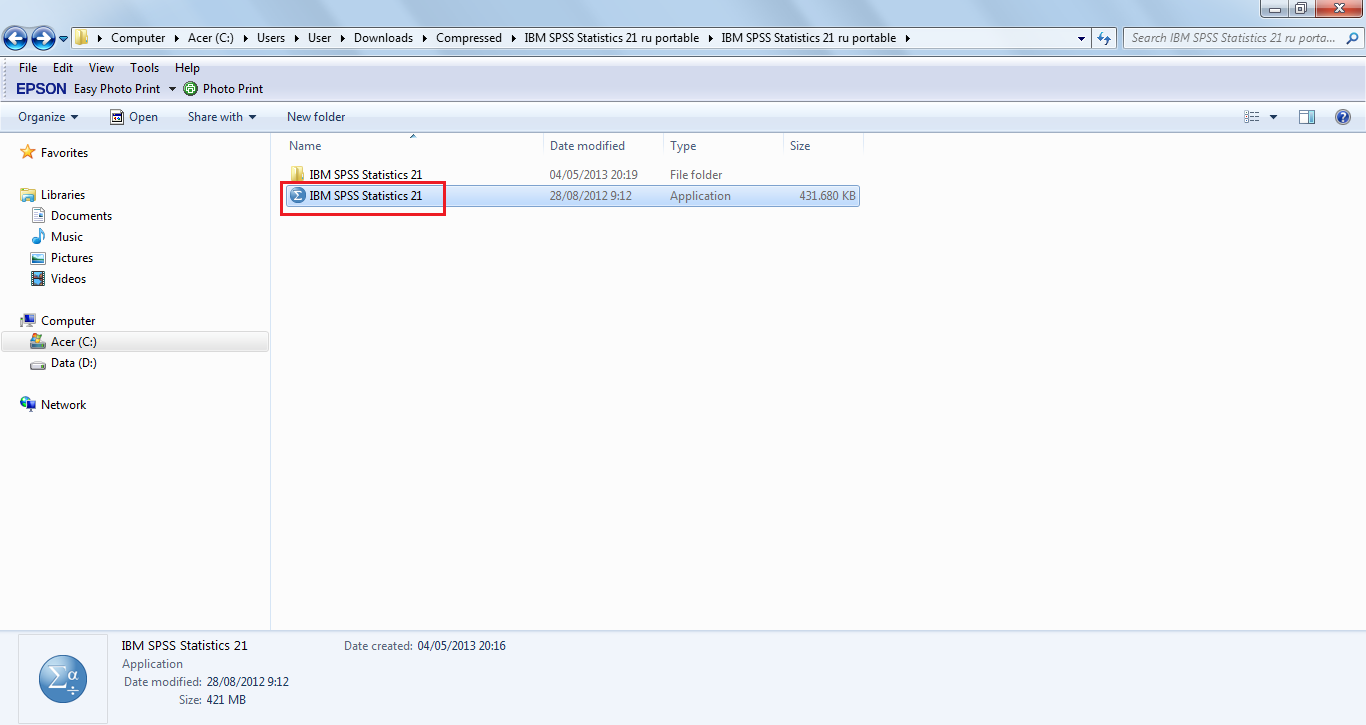
Task: Click the 04/05/2013 20:19 date cell
Action: (594, 175)
